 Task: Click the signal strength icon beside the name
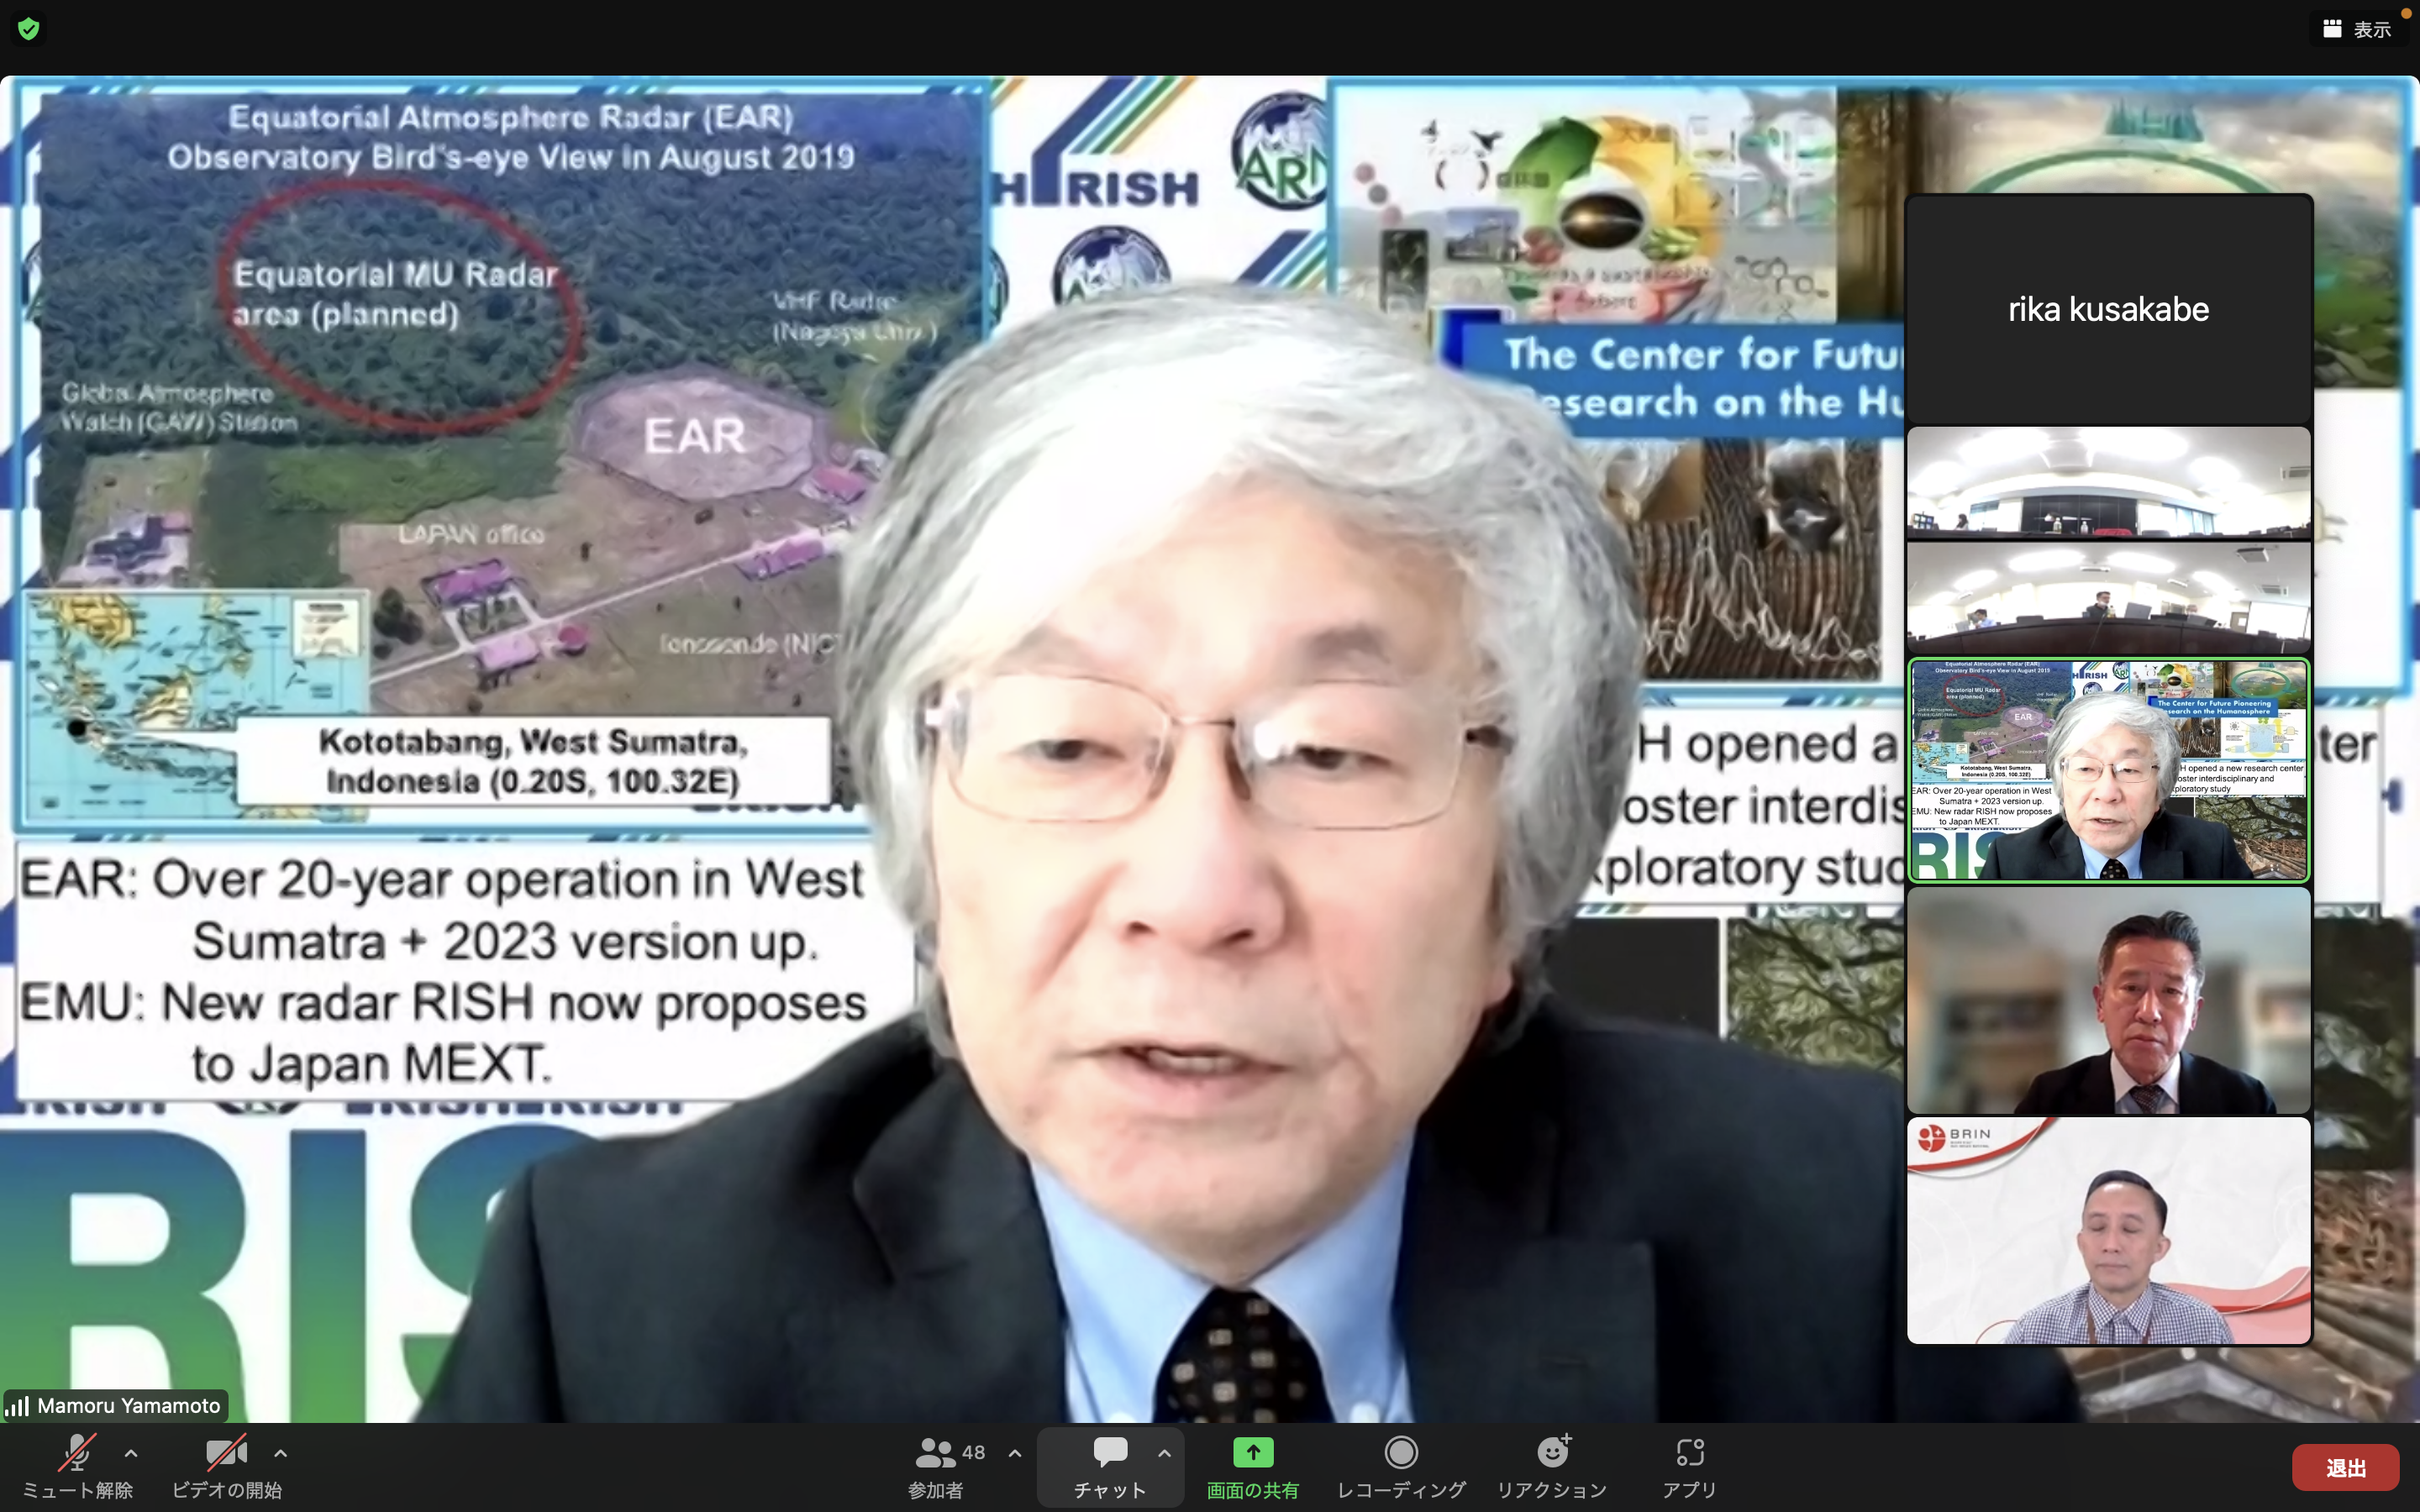coord(17,1406)
